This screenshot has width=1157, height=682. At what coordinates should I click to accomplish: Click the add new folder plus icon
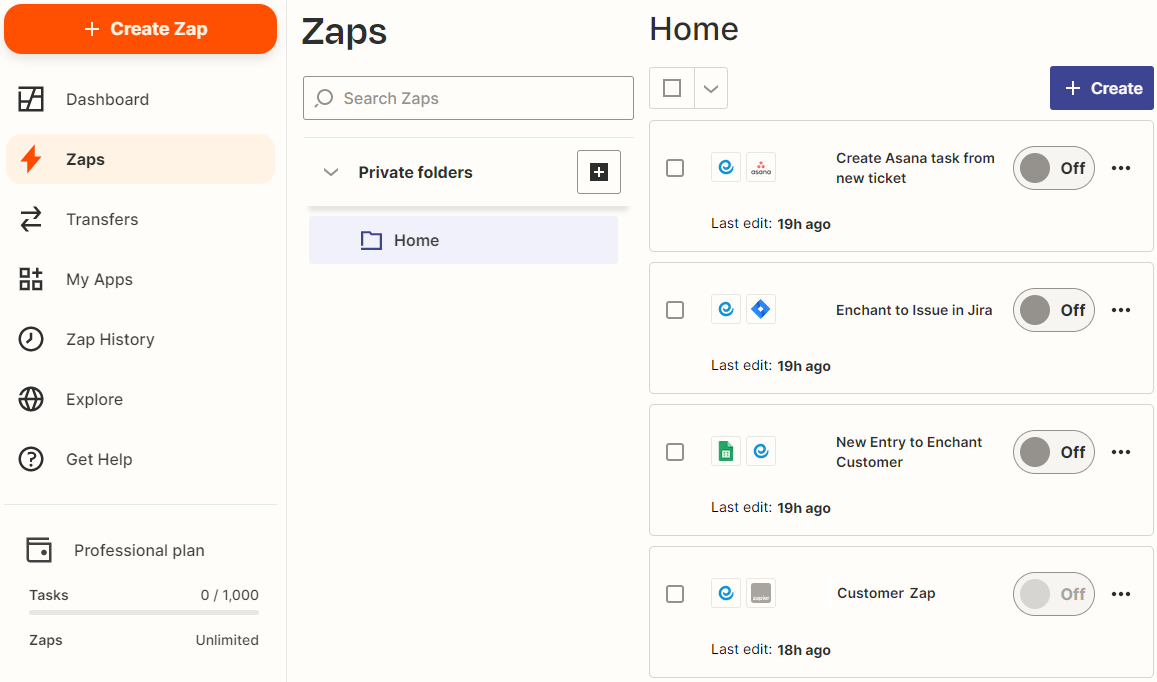598,172
